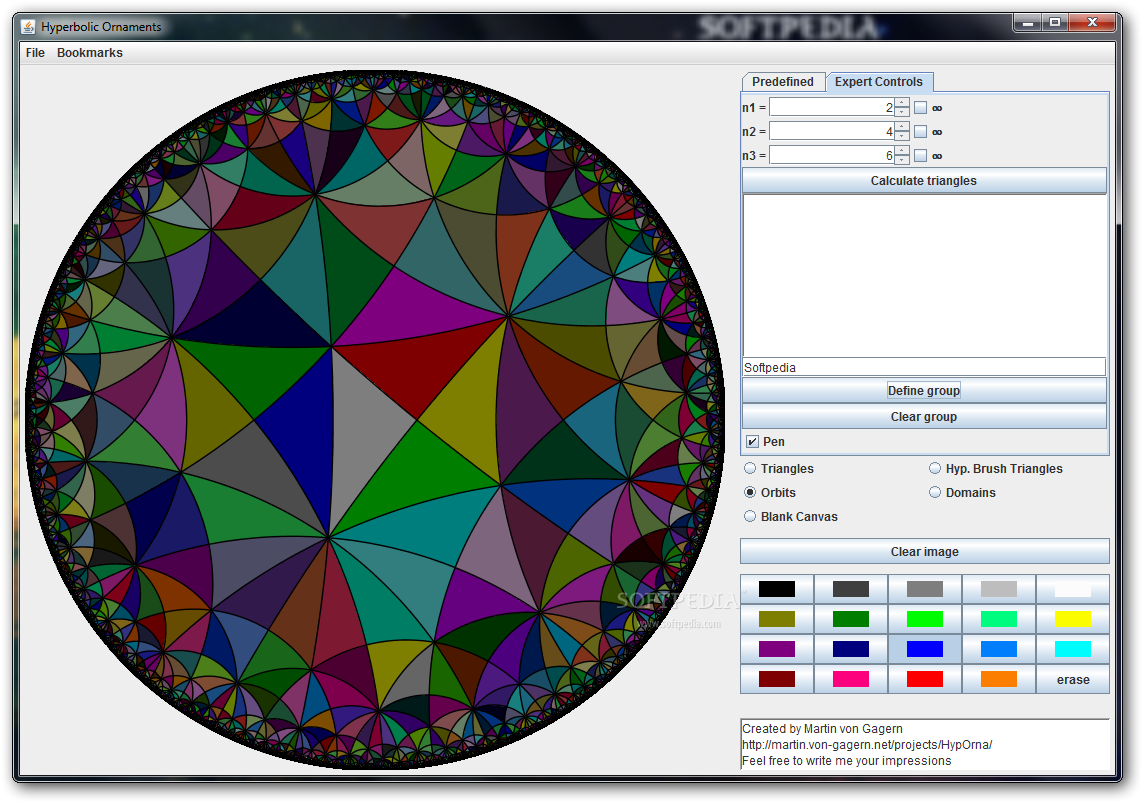Open the Bookmarks menu
Screen dimensions: 1143x803
click(90, 52)
